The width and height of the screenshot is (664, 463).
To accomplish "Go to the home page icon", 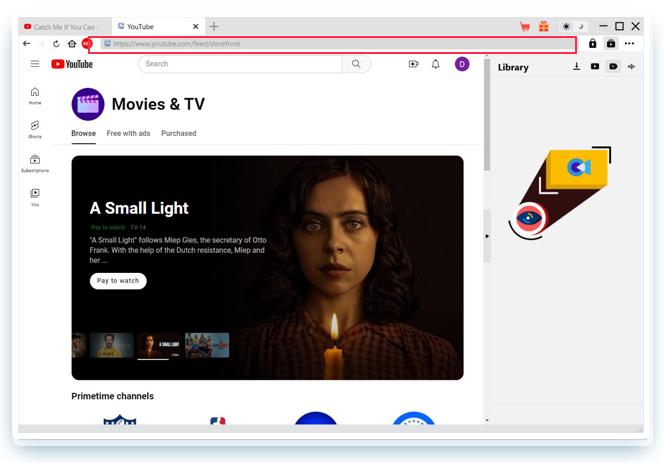I will coord(72,43).
